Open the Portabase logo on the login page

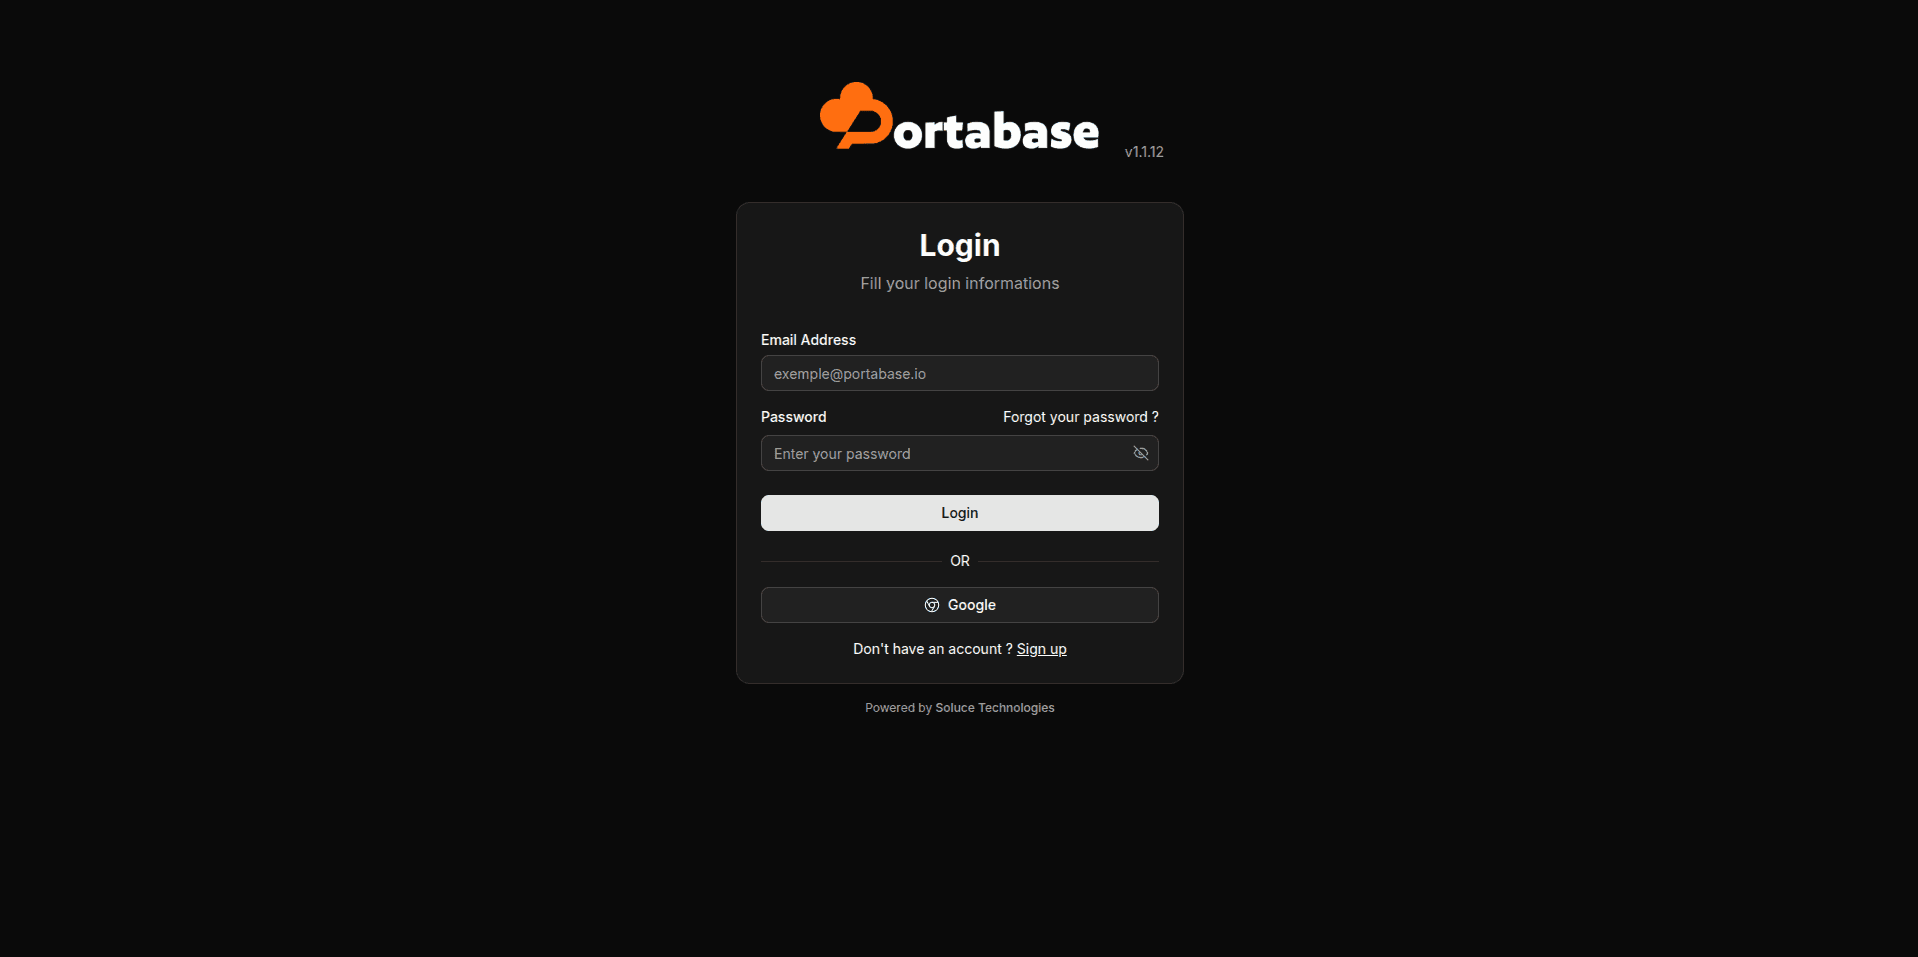pos(957,117)
